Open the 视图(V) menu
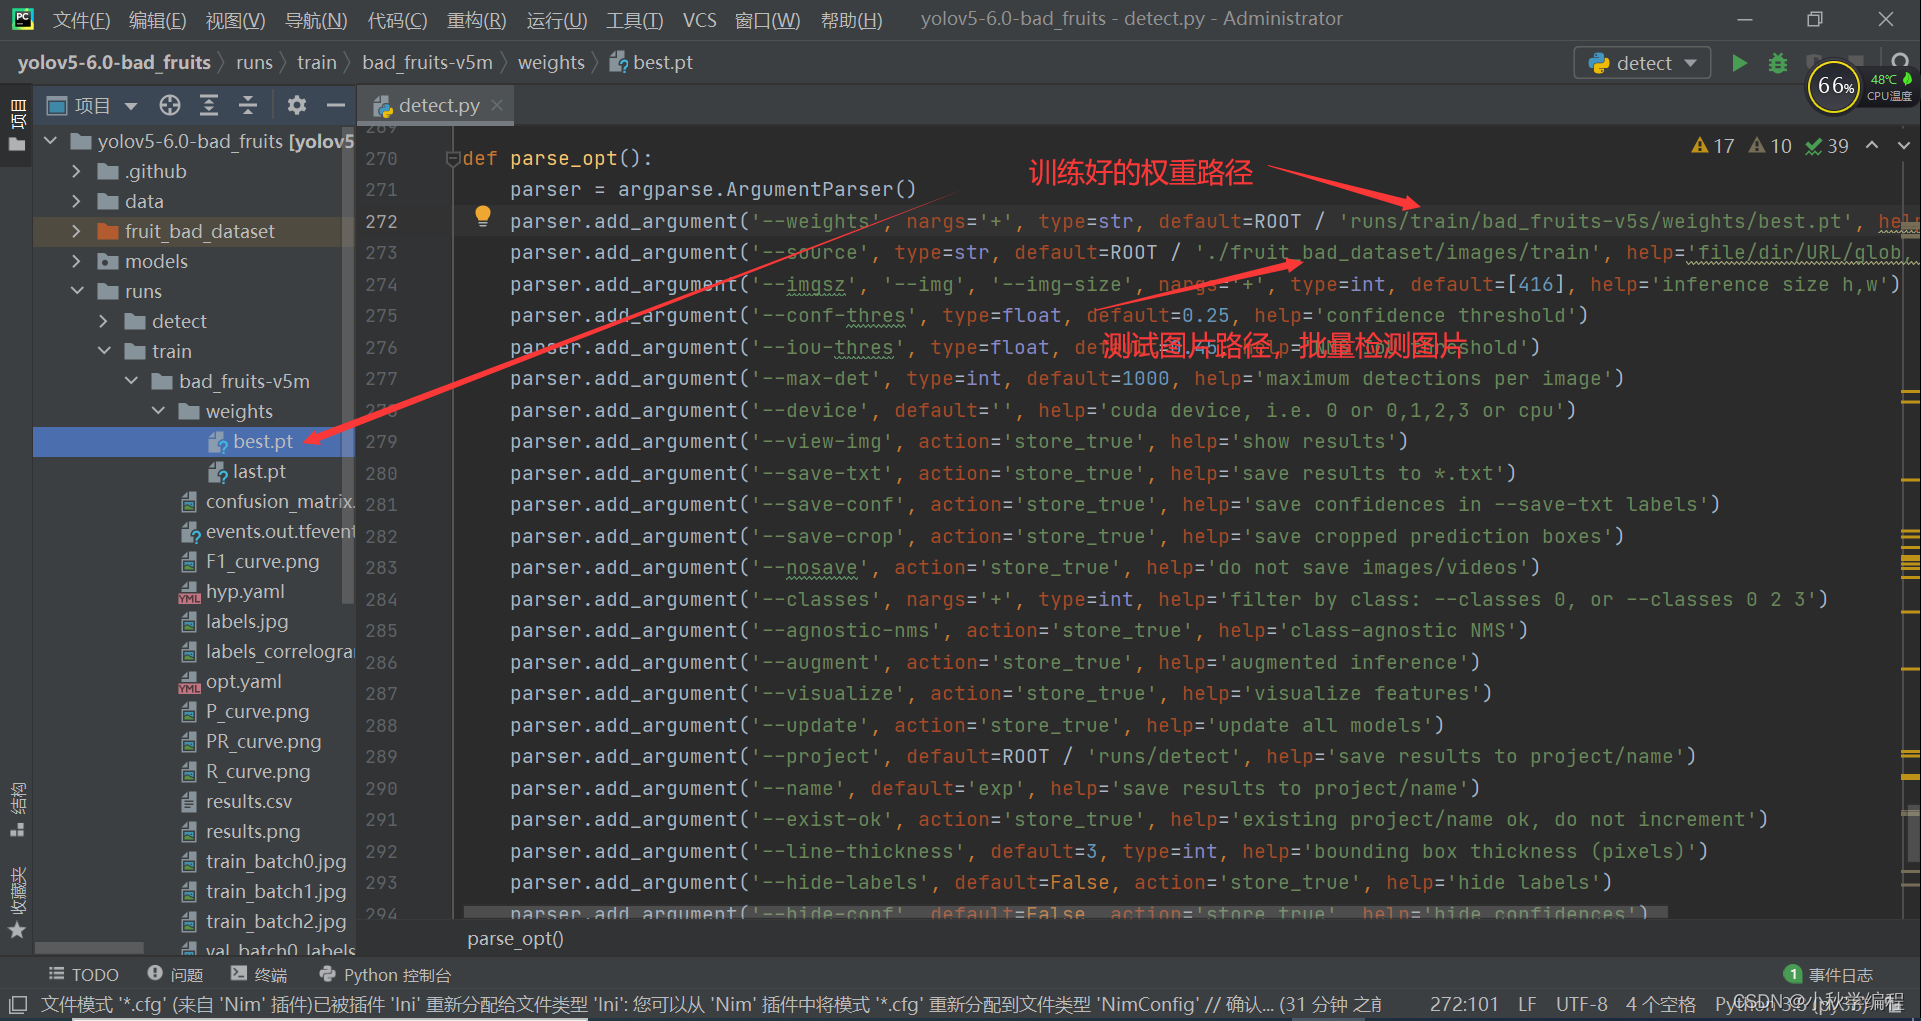 coord(235,20)
